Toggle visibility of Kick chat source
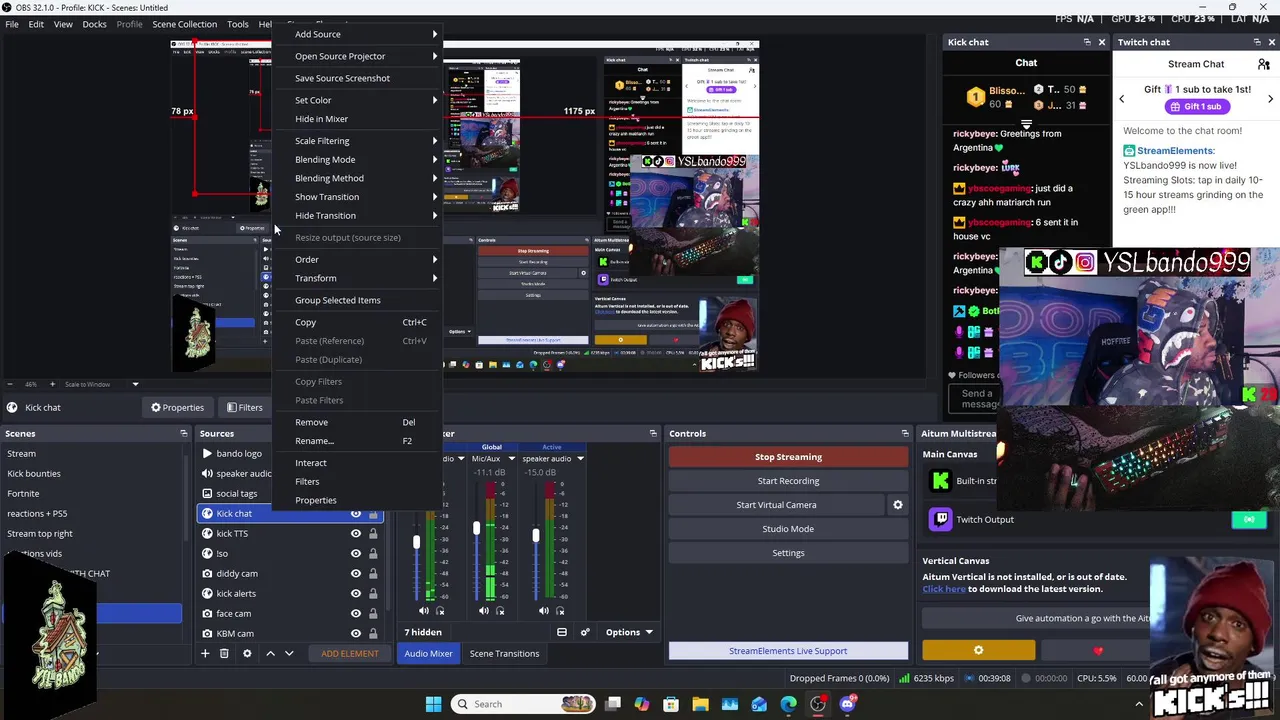Screen dimensions: 1280x720 (x=355, y=513)
